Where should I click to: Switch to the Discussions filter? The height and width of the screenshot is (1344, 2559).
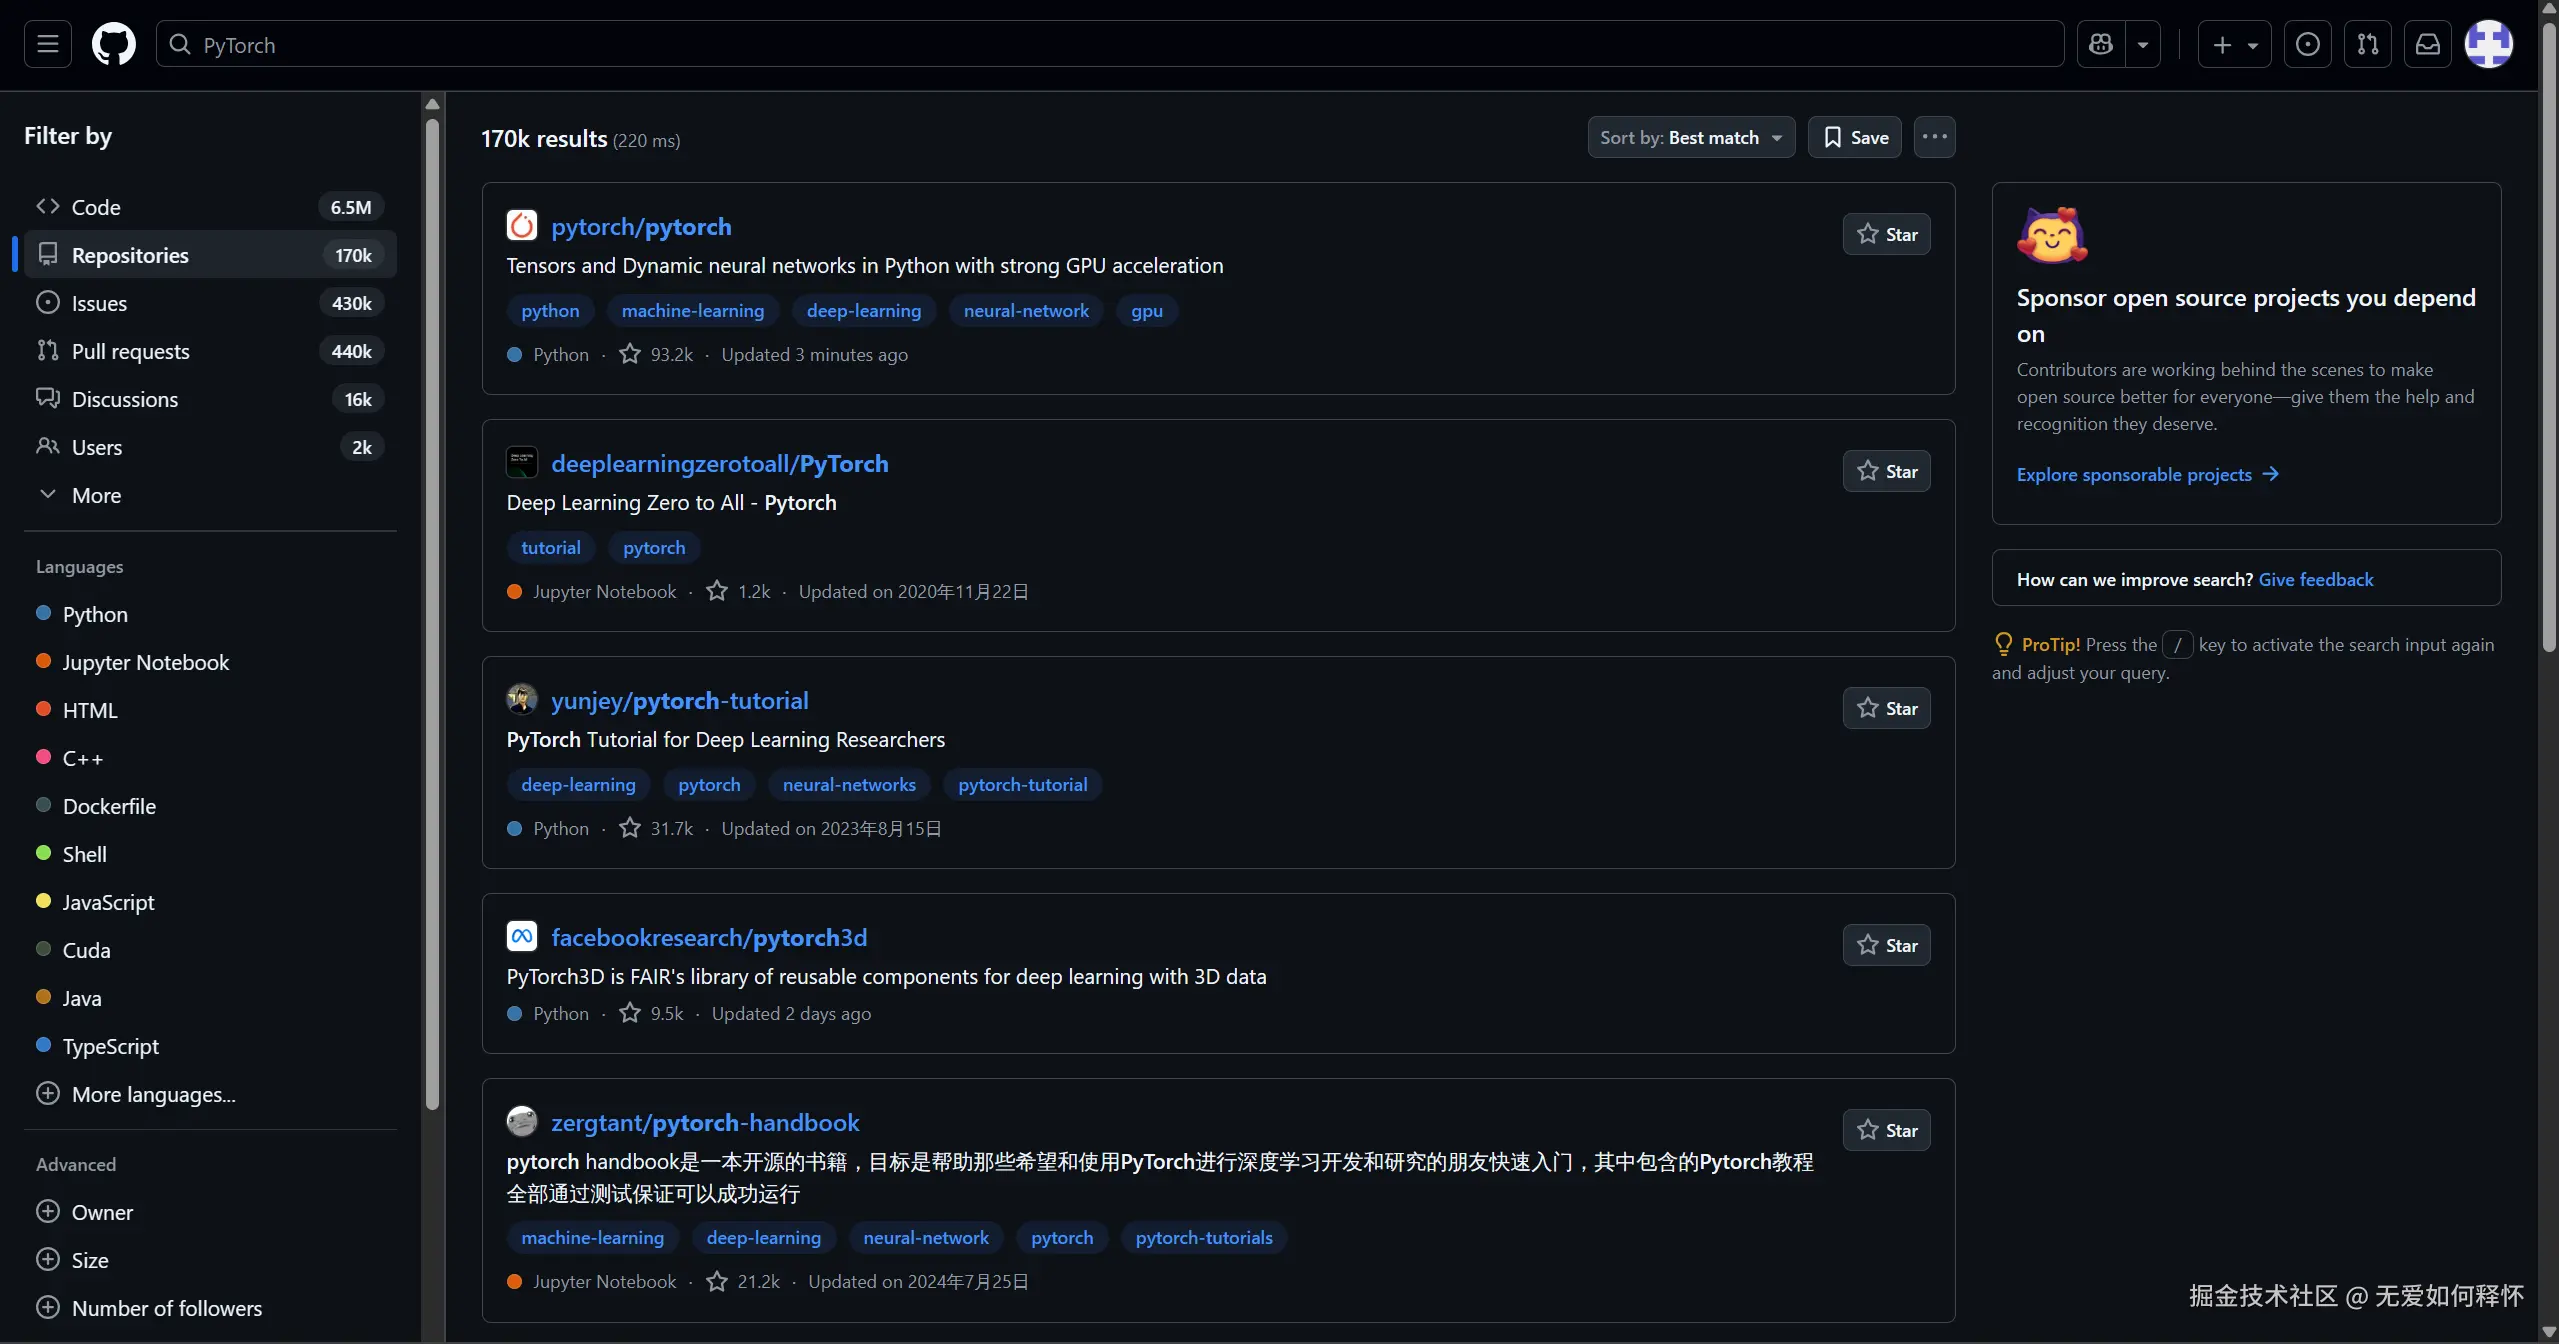tap(124, 399)
